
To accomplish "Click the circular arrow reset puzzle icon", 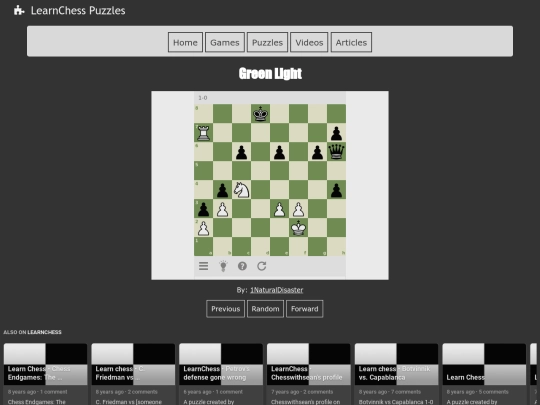I will [262, 266].
